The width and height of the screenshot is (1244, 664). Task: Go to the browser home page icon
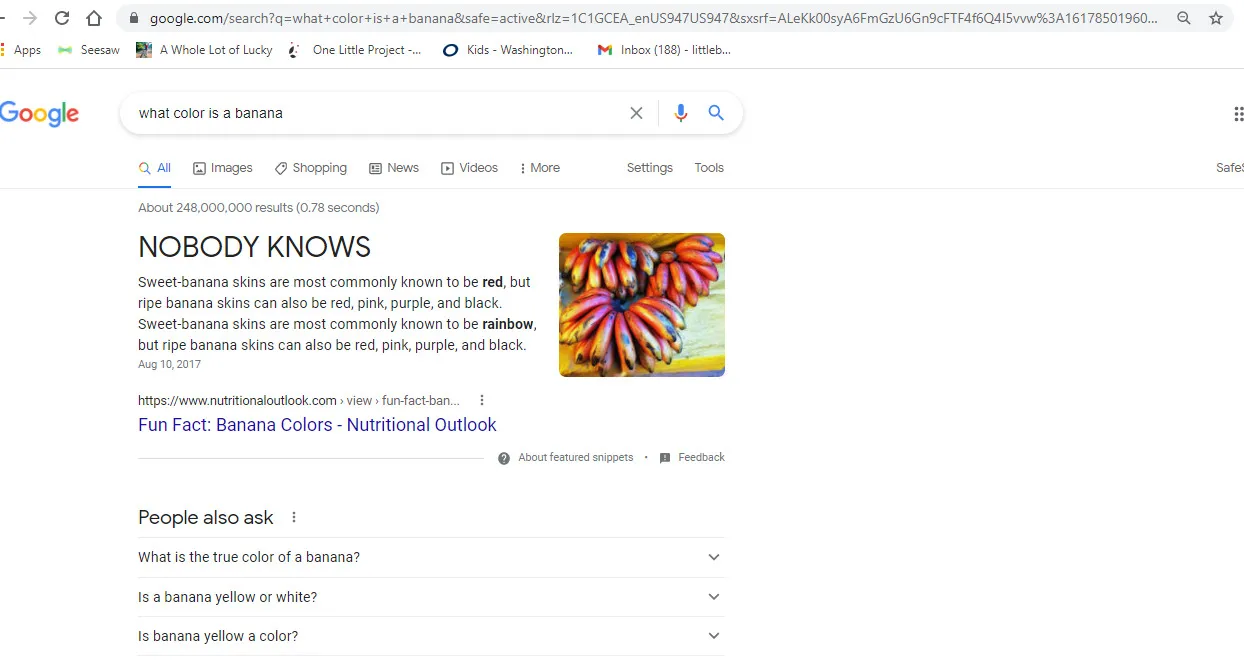94,18
